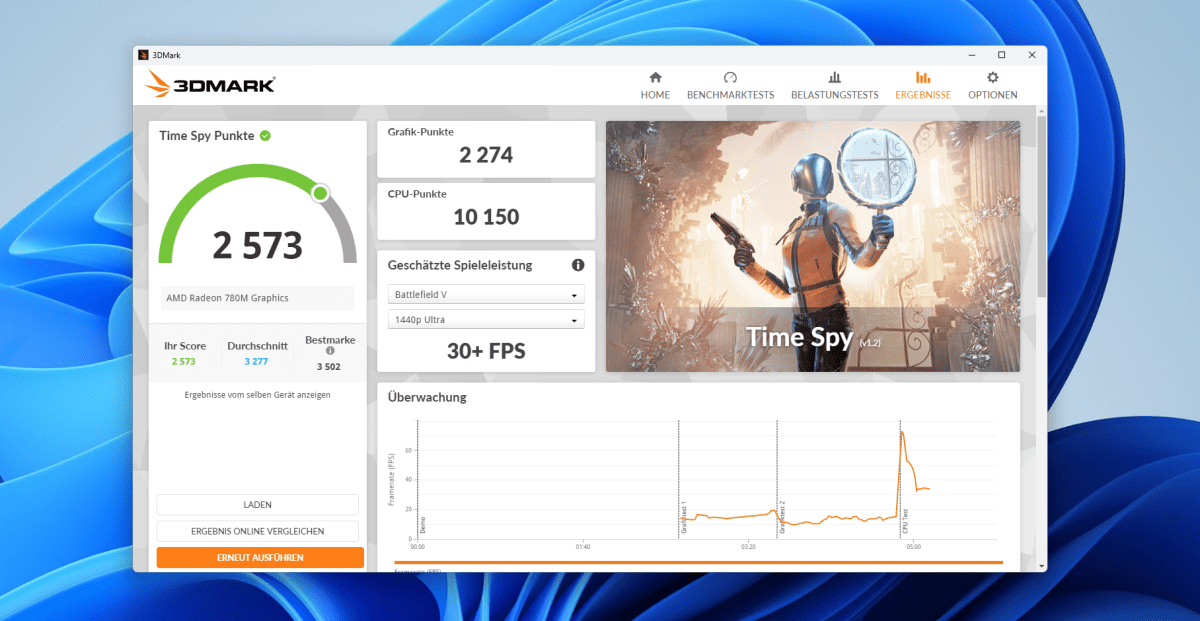The width and height of the screenshot is (1200, 621).
Task: Click the green checkmark beside Time Spy Punkte
Action: click(264, 136)
